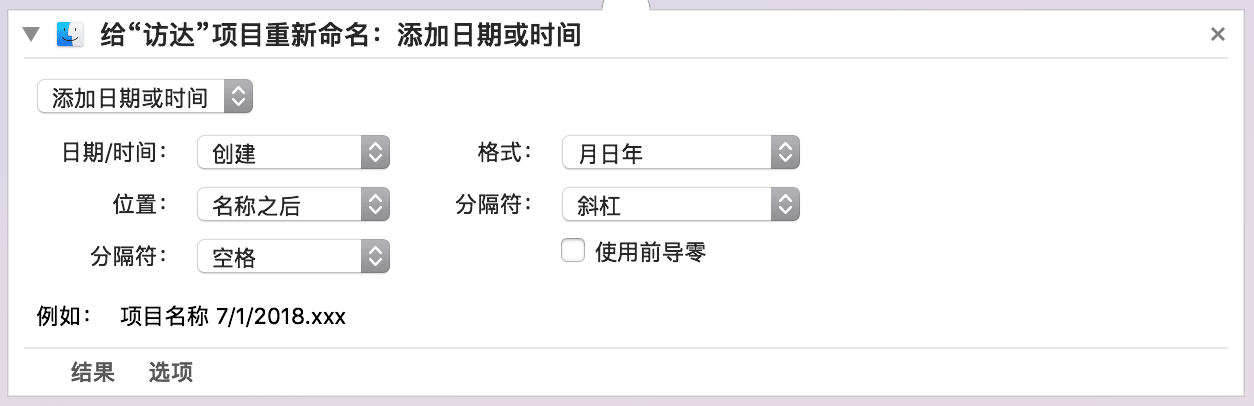The height and width of the screenshot is (406, 1254).
Task: Remove the action with the X button
Action: (x=1217, y=35)
